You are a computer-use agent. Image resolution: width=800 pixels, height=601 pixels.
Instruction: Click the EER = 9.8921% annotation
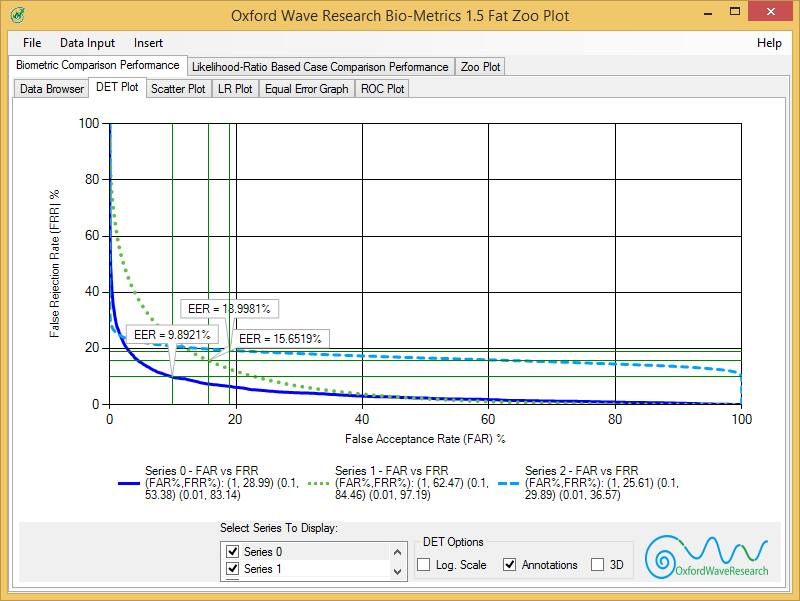[172, 335]
